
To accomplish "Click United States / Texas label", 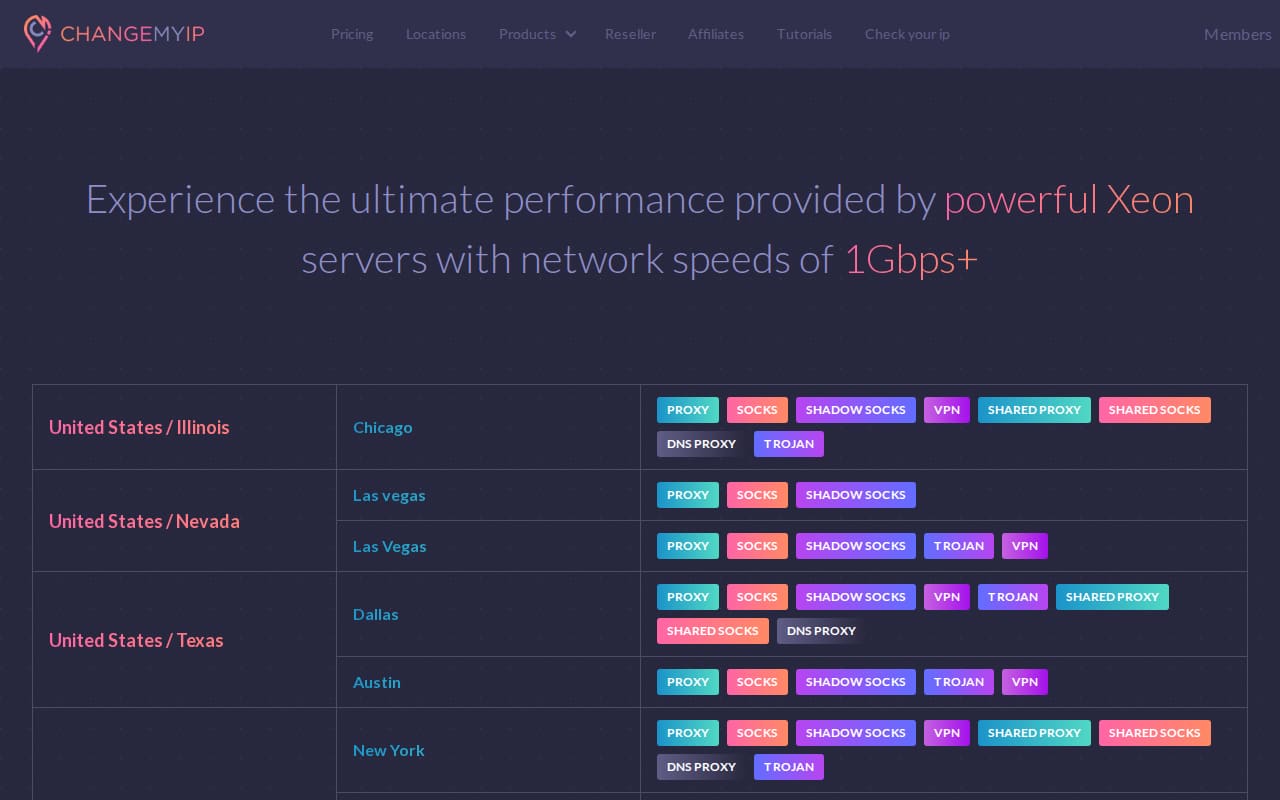I will tap(136, 640).
